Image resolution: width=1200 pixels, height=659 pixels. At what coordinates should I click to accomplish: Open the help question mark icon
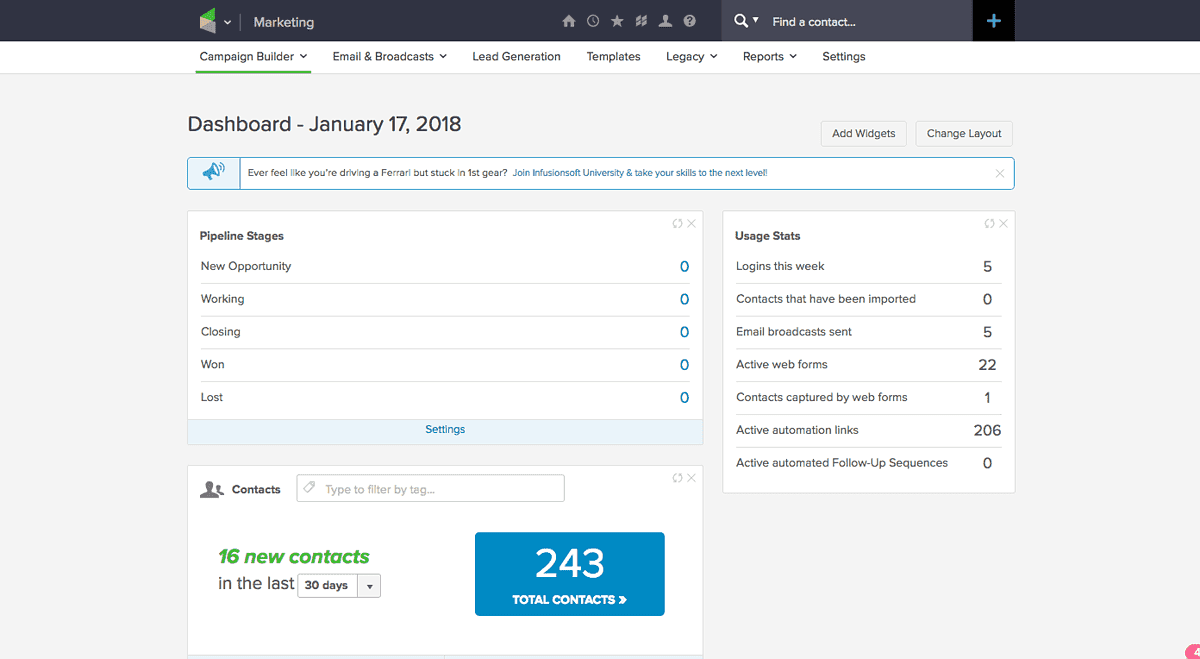(x=689, y=21)
